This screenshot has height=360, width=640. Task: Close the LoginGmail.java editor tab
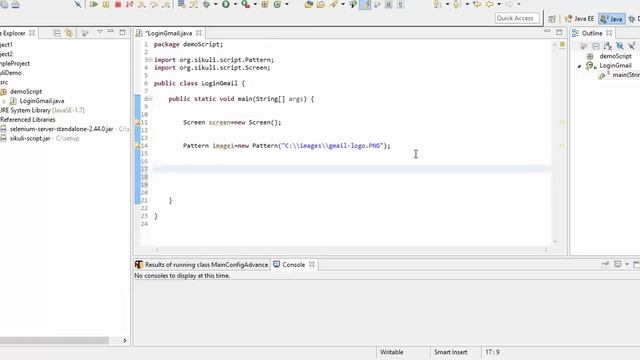(x=199, y=33)
